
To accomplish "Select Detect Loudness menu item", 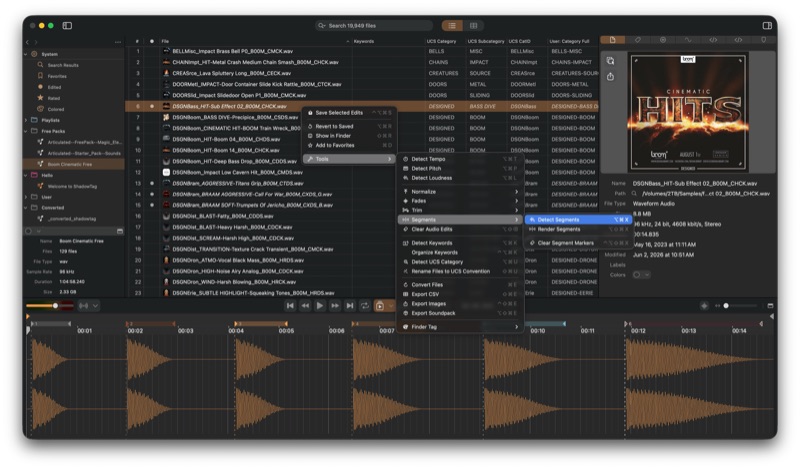I will 460,178.
